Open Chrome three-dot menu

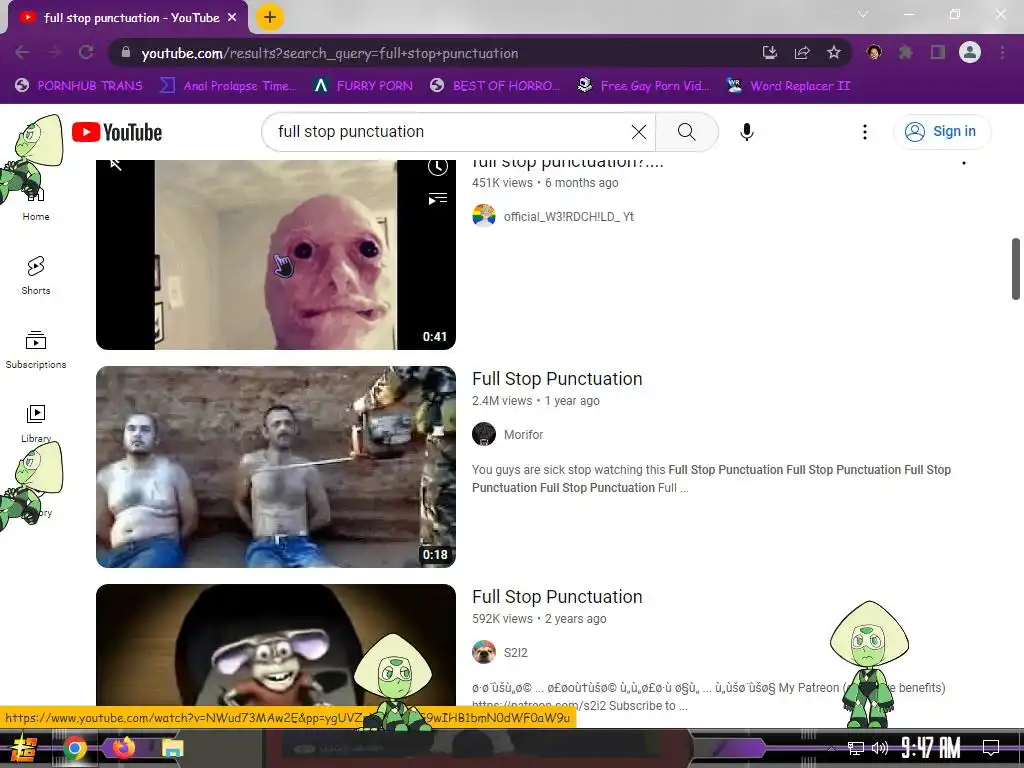coord(1002,52)
